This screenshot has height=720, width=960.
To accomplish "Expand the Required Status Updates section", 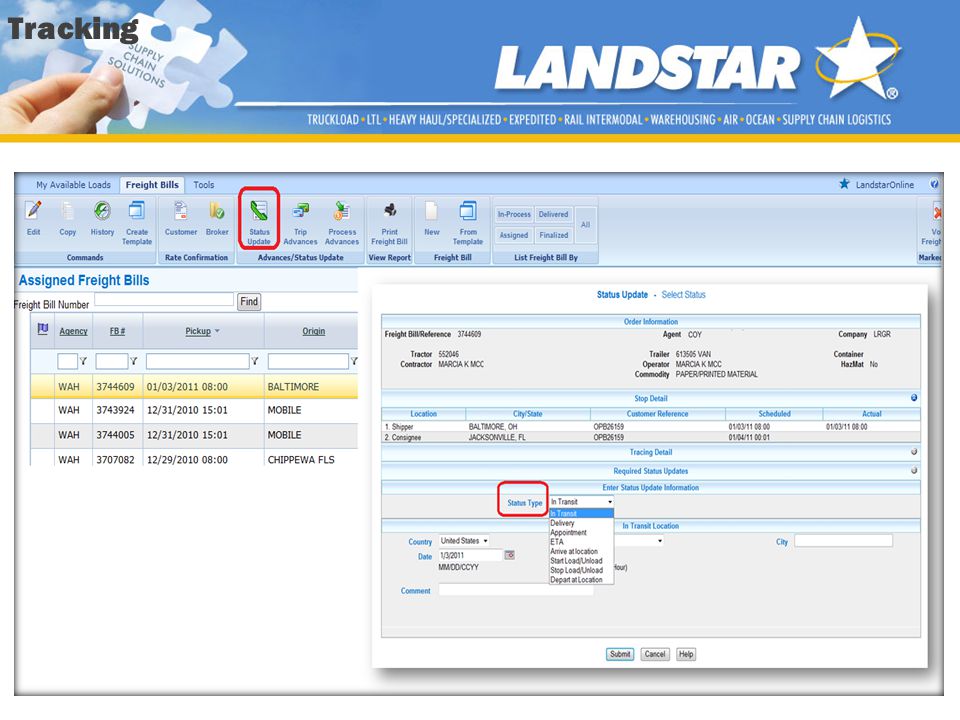I will click(914, 471).
